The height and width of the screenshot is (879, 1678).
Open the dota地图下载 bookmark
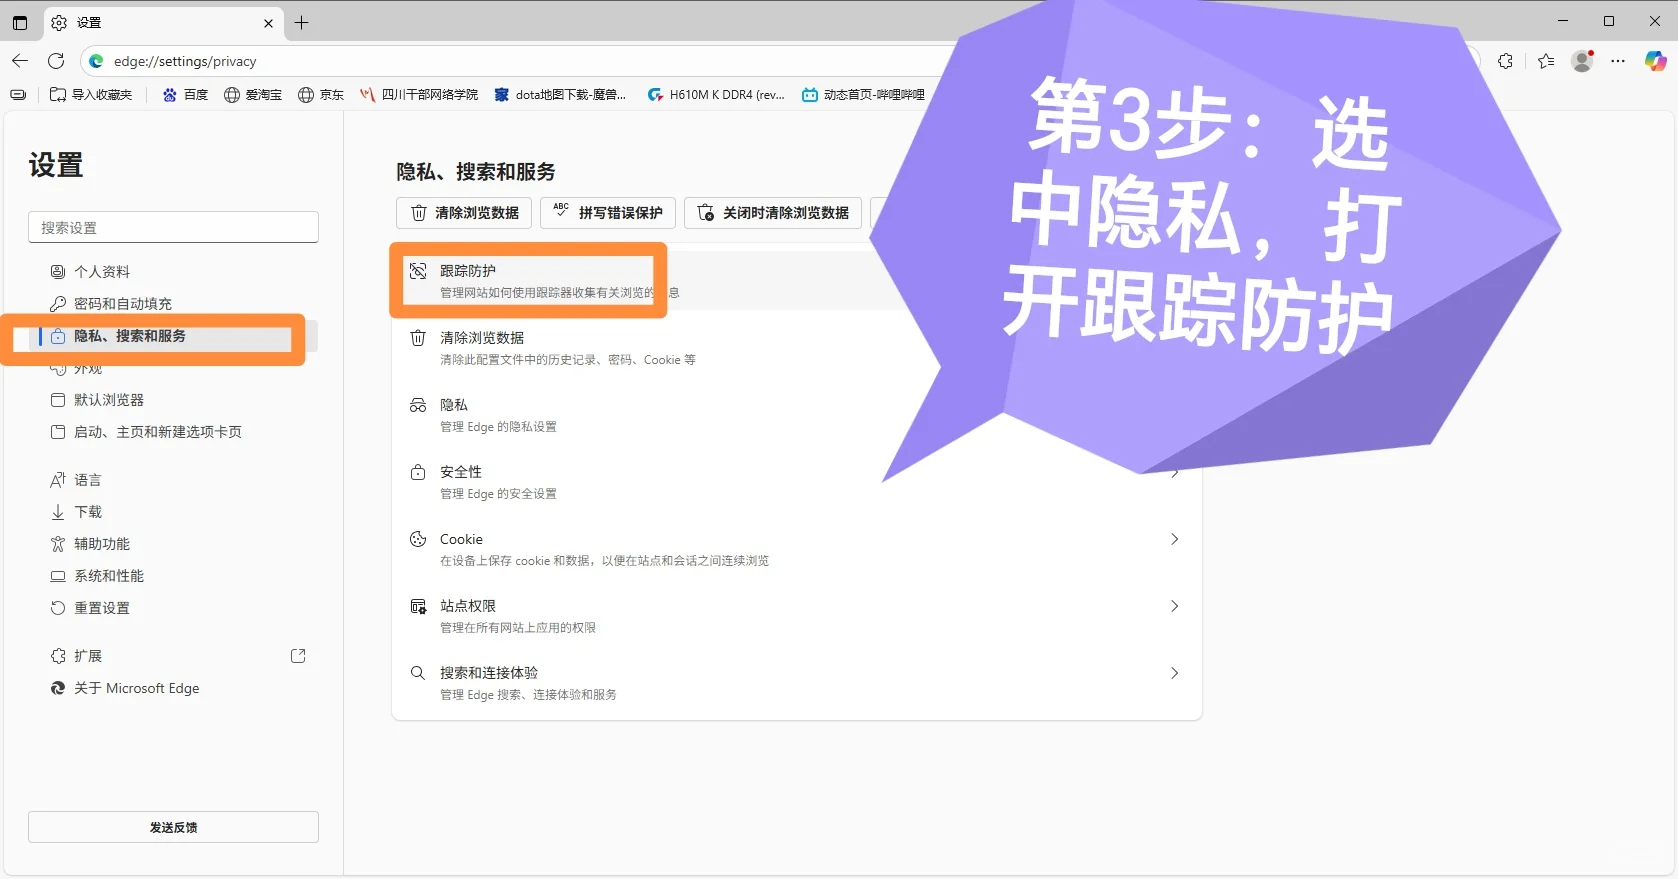click(560, 95)
